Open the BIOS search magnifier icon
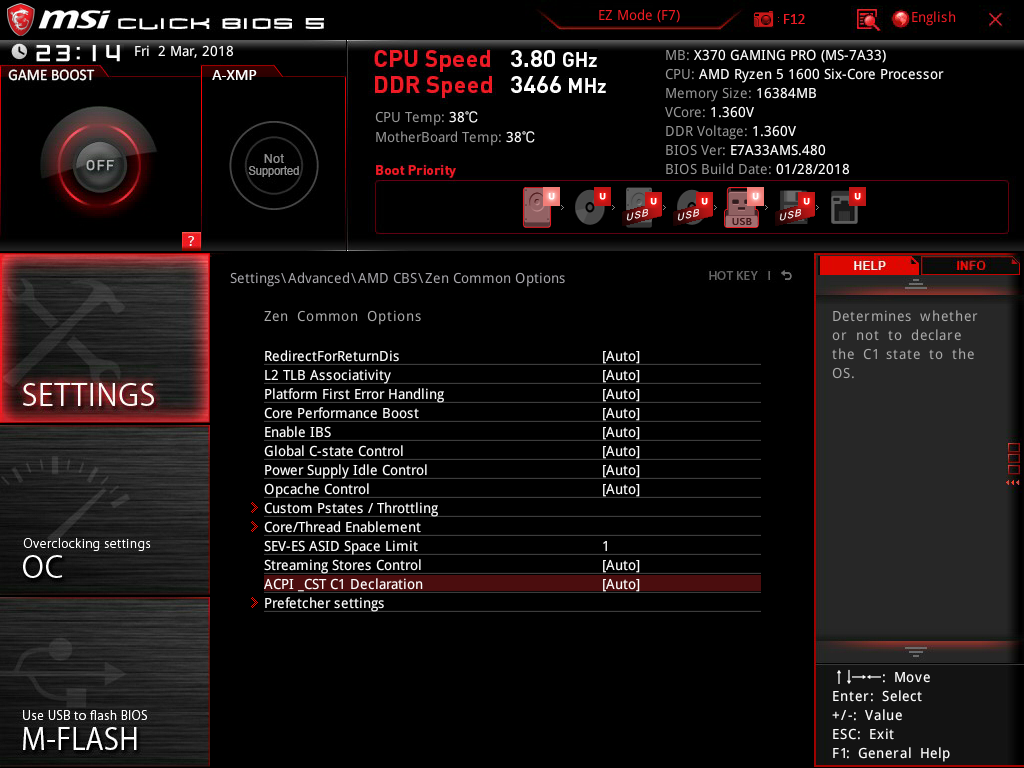The image size is (1024, 768). (867, 20)
